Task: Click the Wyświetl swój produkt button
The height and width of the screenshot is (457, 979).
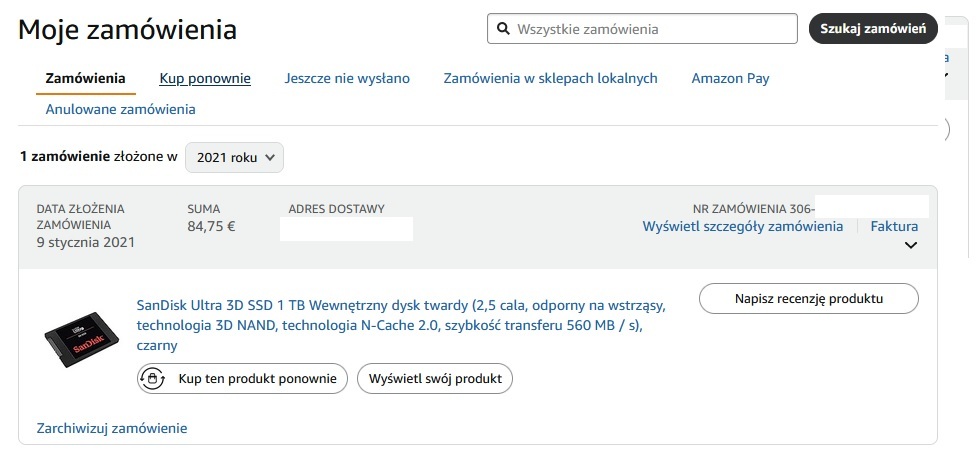Action: click(x=435, y=379)
